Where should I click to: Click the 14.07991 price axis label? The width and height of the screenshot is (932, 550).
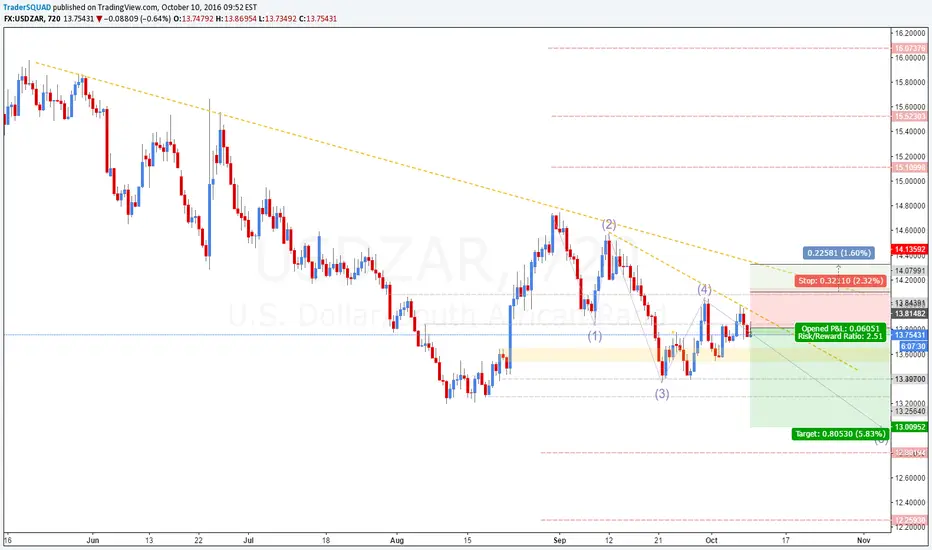click(909, 271)
